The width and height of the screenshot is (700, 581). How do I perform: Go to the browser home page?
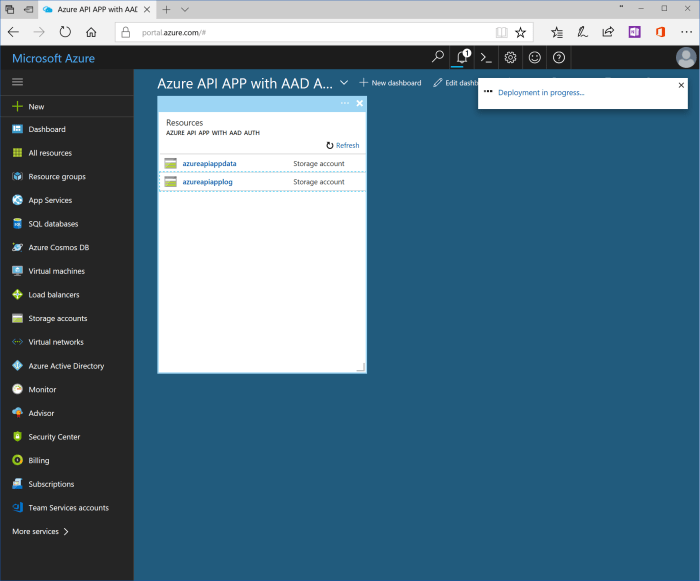(91, 32)
